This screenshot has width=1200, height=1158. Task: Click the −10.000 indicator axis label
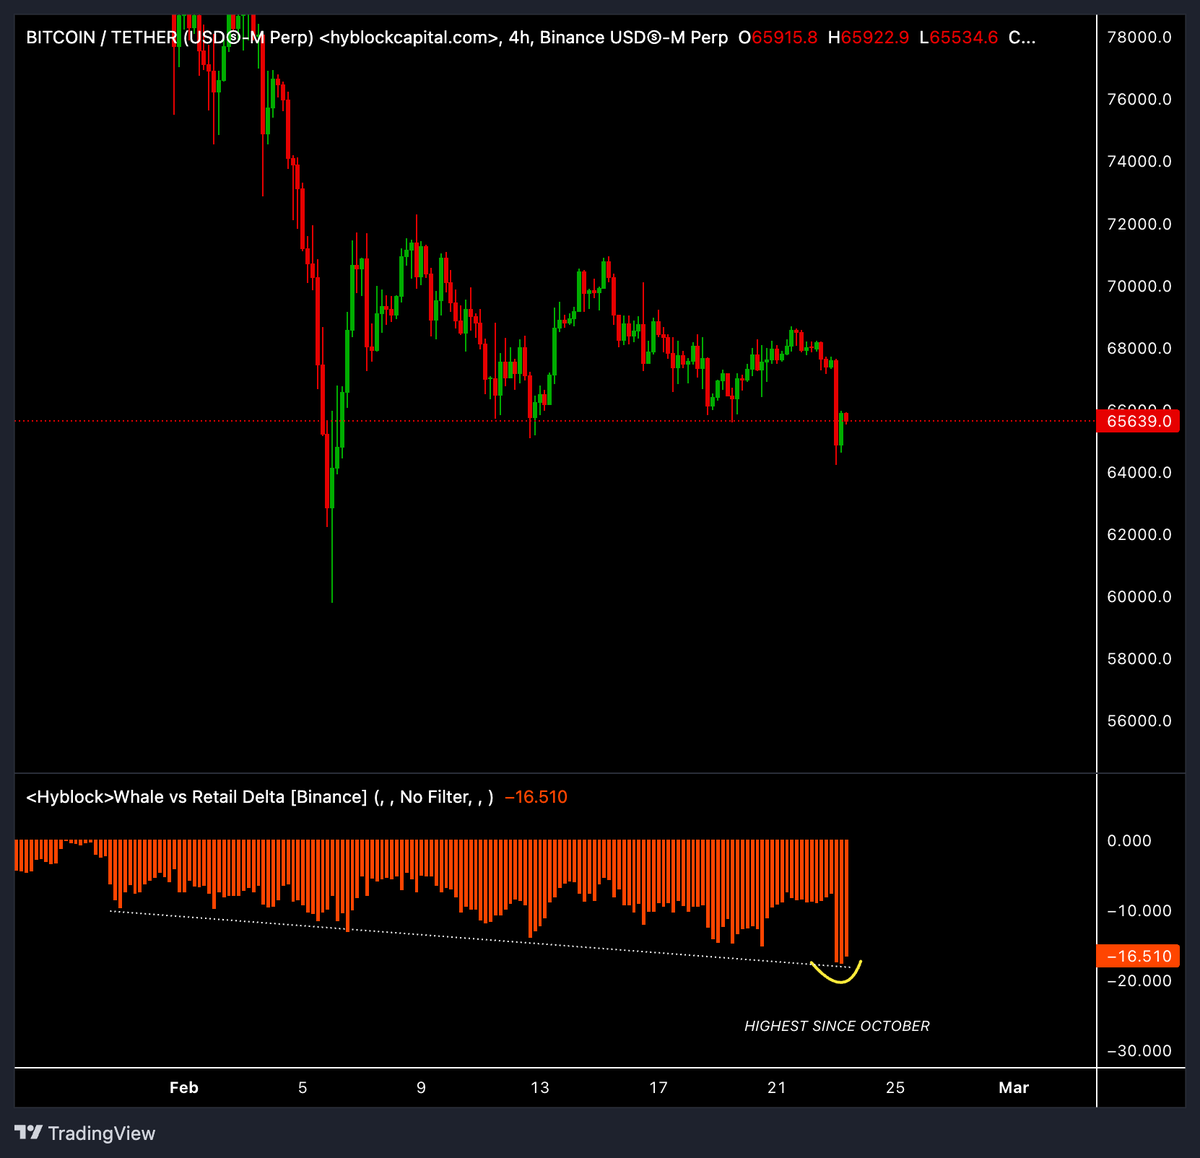tap(1139, 910)
